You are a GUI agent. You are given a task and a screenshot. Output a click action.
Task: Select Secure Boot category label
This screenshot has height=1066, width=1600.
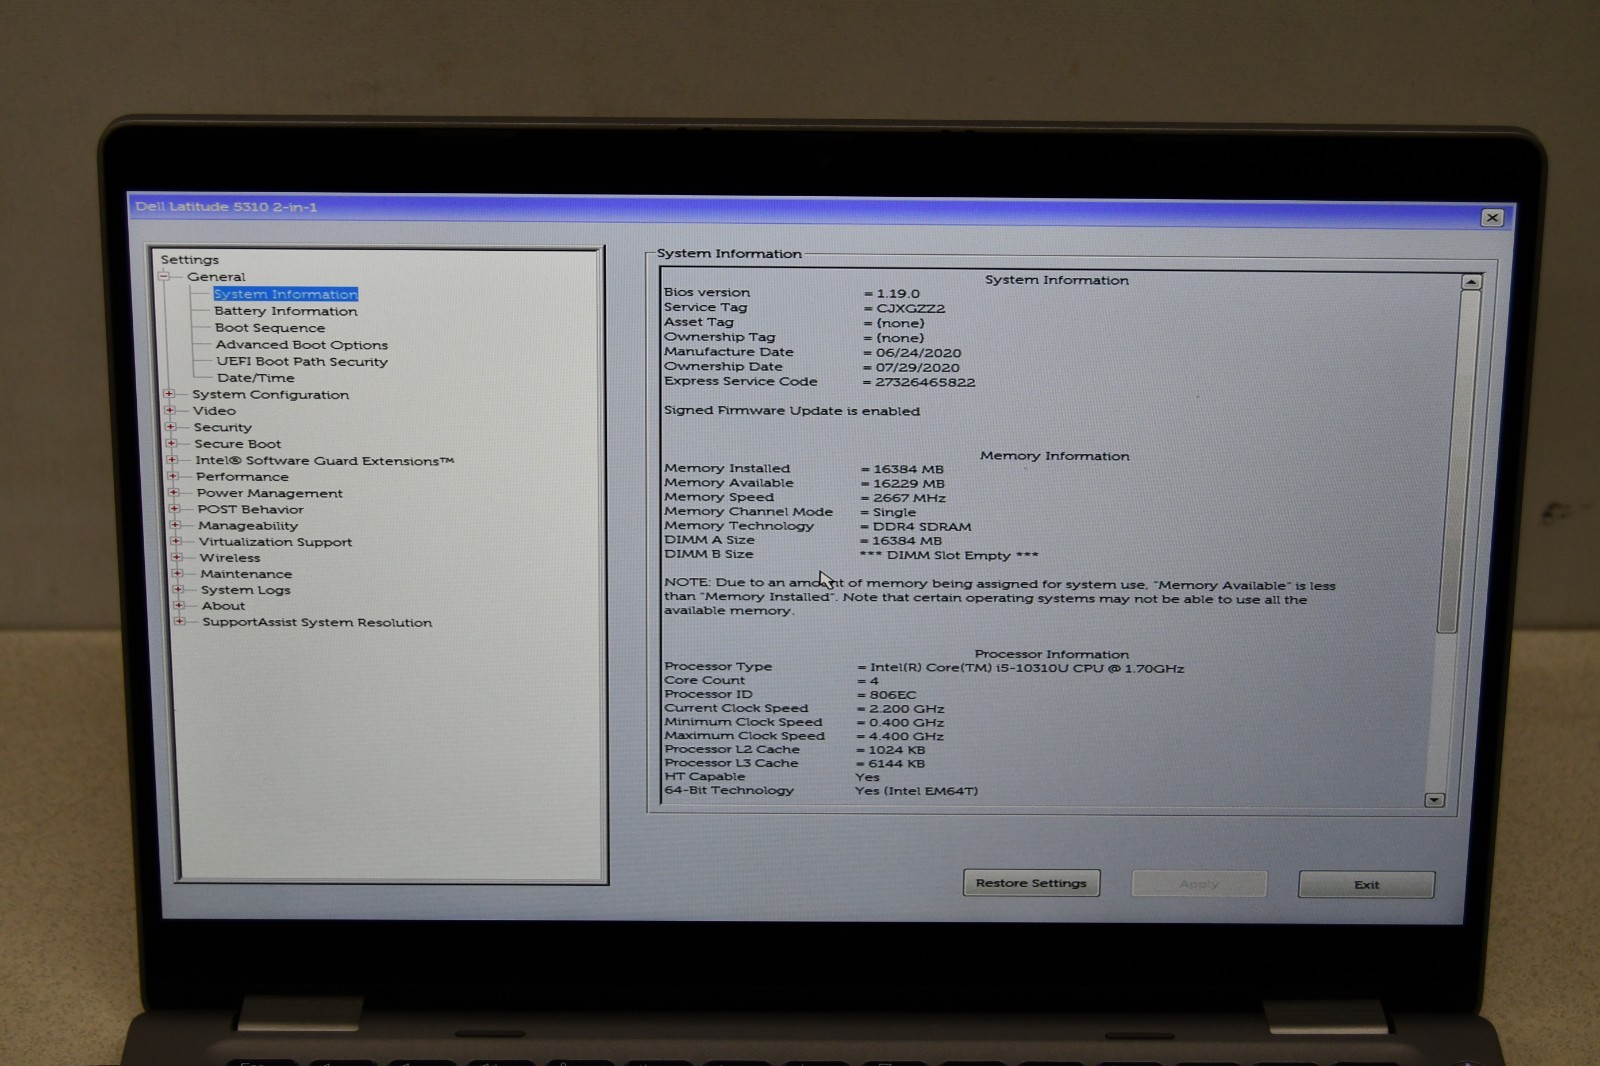[x=237, y=444]
